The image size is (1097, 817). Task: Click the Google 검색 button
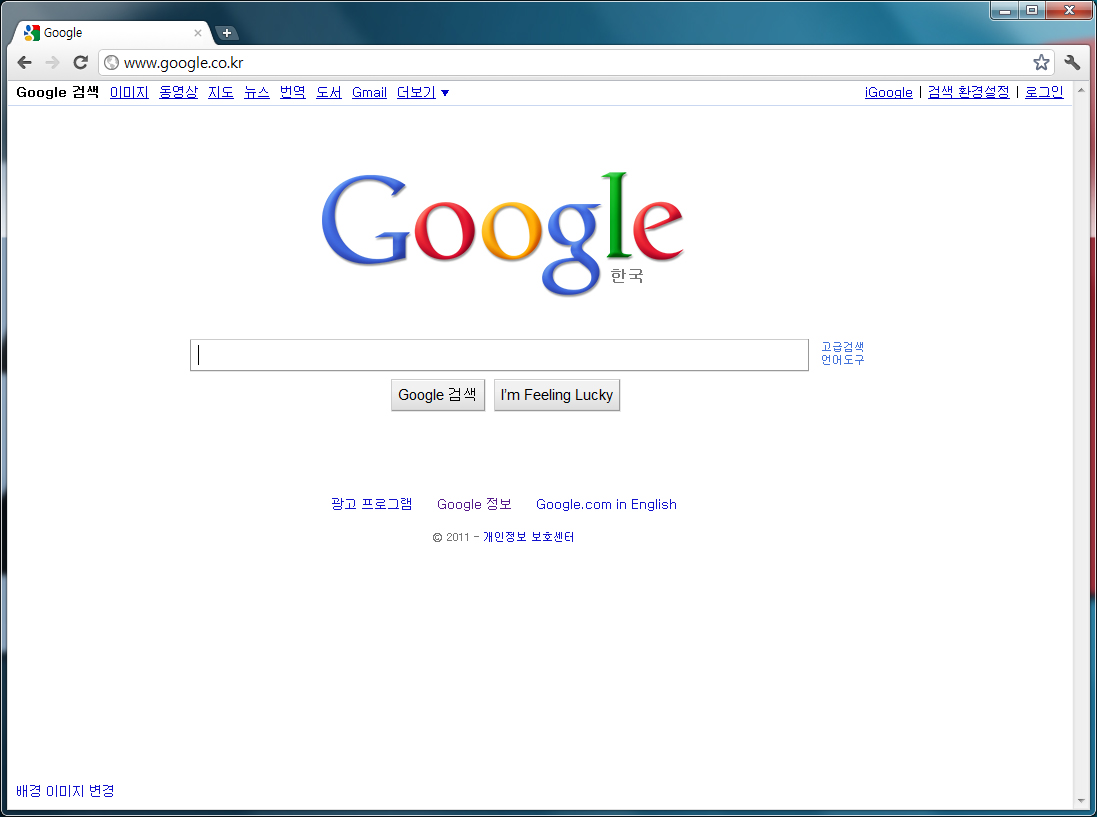coord(438,395)
